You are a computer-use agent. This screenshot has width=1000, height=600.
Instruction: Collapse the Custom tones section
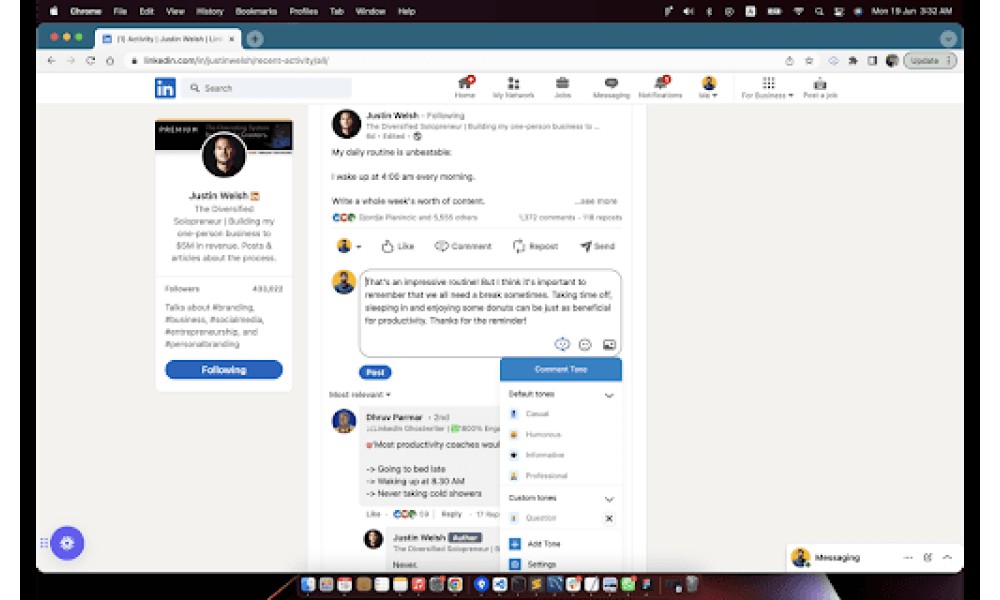point(609,499)
